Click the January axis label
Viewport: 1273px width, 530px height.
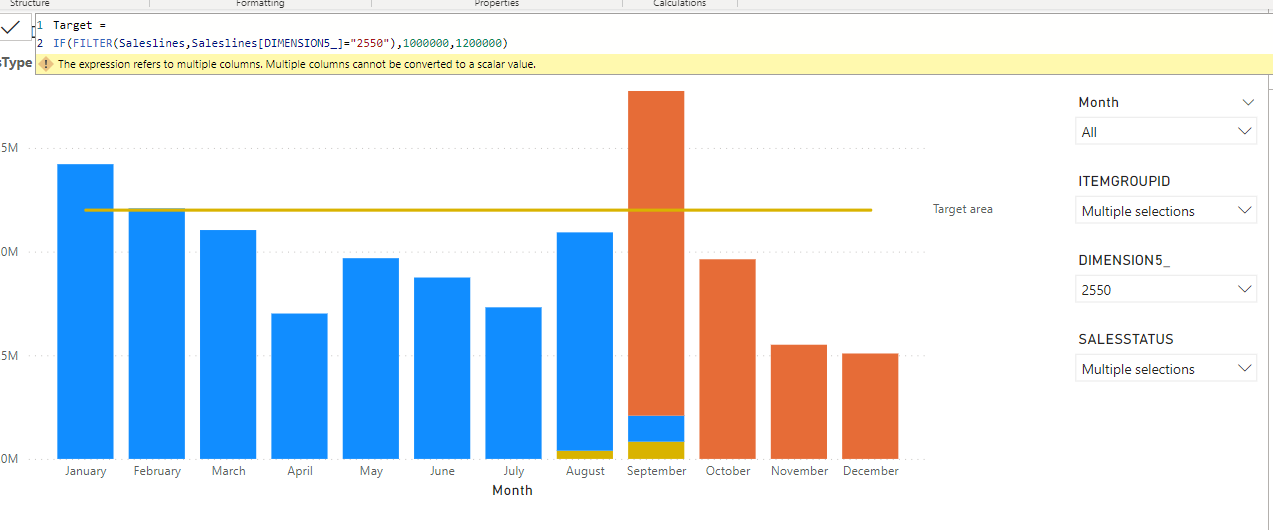[x=85, y=471]
